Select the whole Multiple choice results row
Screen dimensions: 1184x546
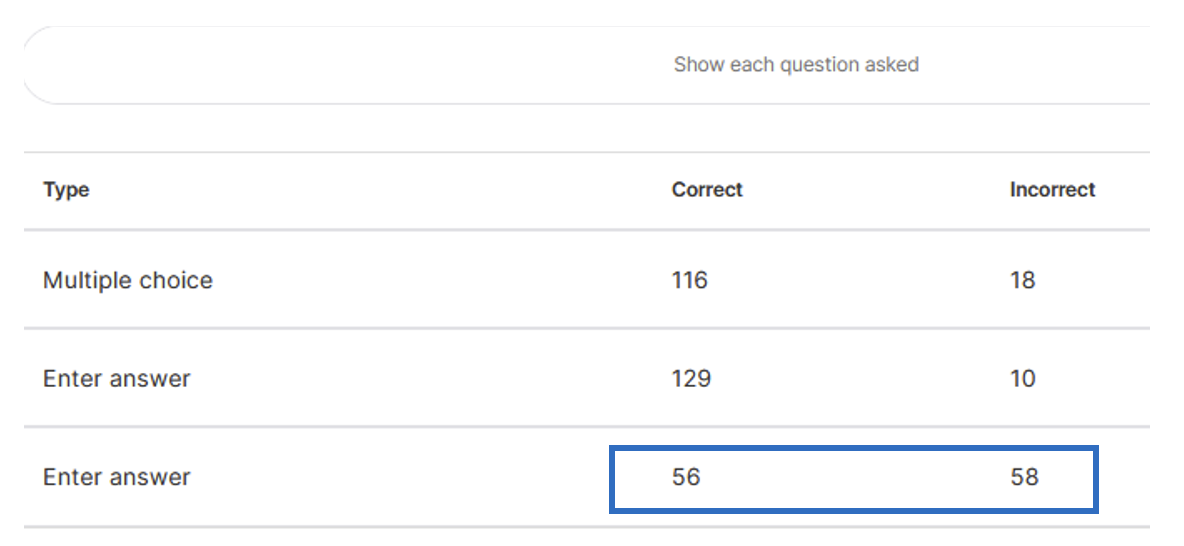tap(587, 279)
